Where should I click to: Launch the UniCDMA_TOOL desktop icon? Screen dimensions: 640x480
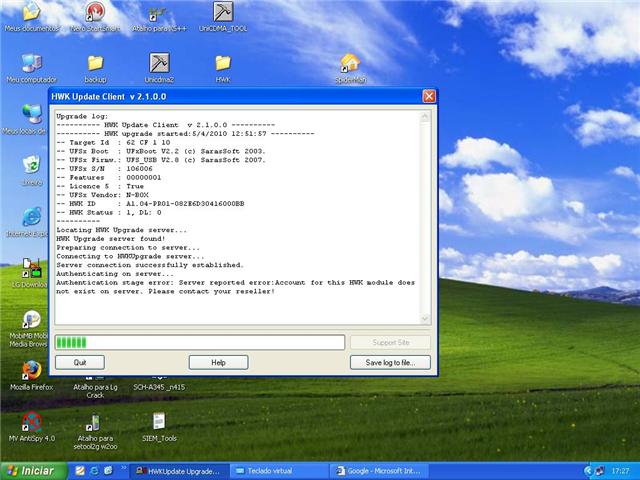[x=223, y=16]
